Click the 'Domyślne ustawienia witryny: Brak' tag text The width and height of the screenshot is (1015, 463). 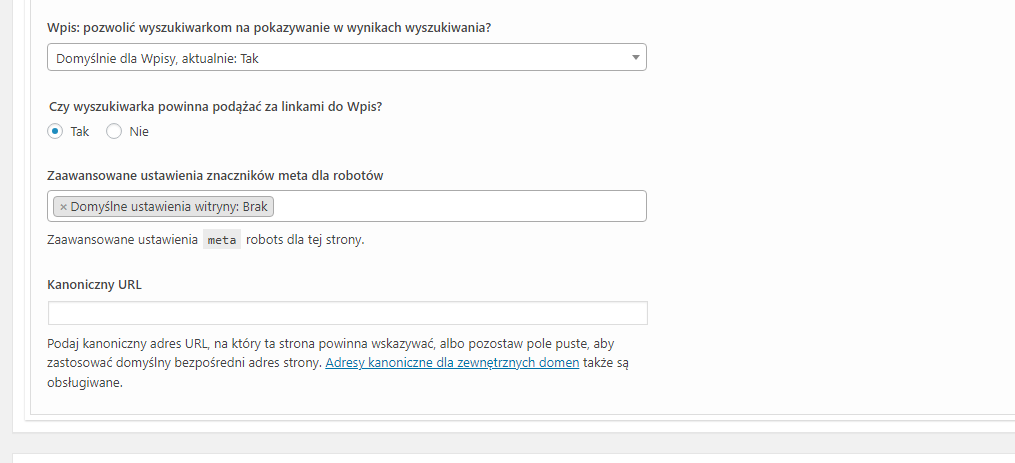pyautogui.click(x=170, y=207)
